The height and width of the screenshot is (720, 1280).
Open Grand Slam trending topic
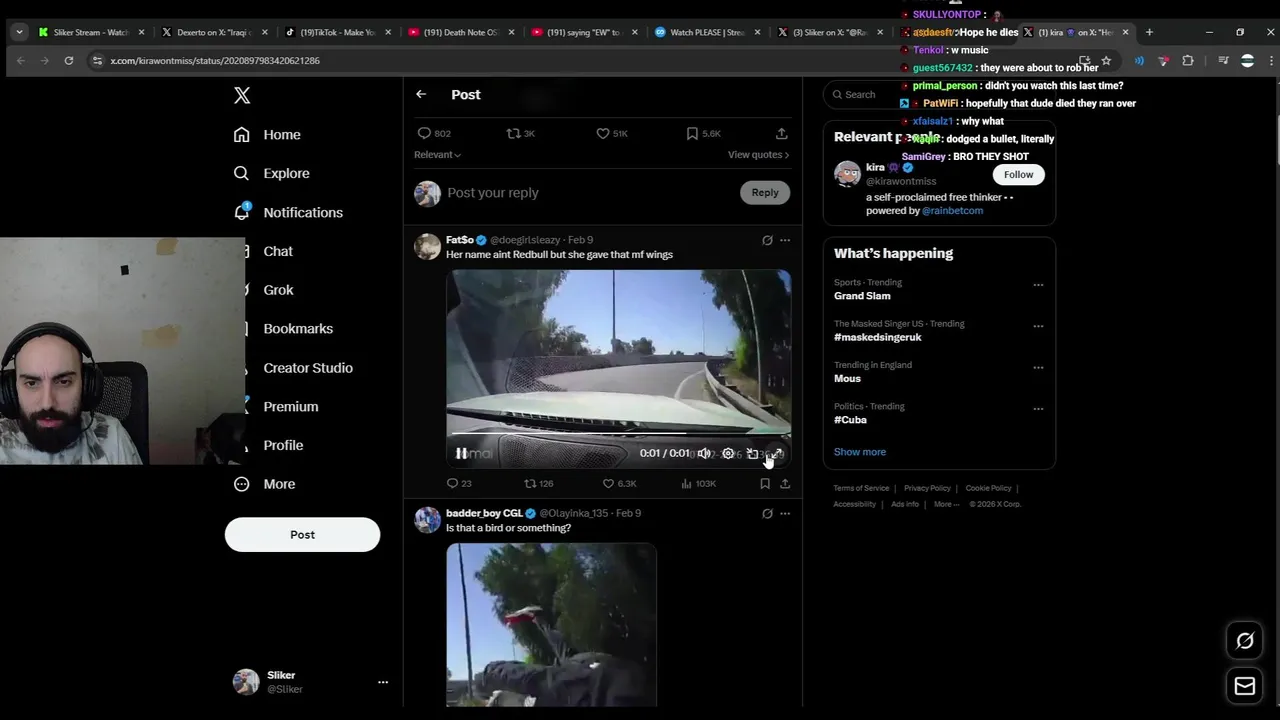(x=862, y=296)
